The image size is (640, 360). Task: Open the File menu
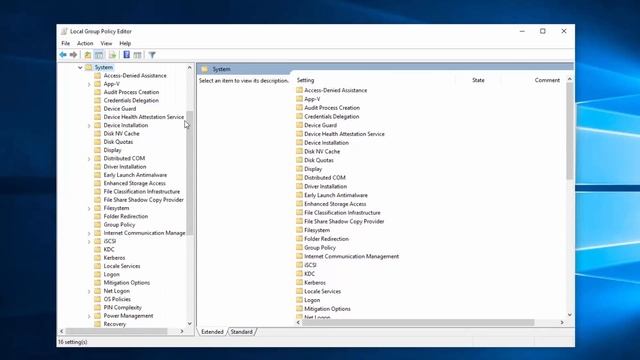click(66, 43)
